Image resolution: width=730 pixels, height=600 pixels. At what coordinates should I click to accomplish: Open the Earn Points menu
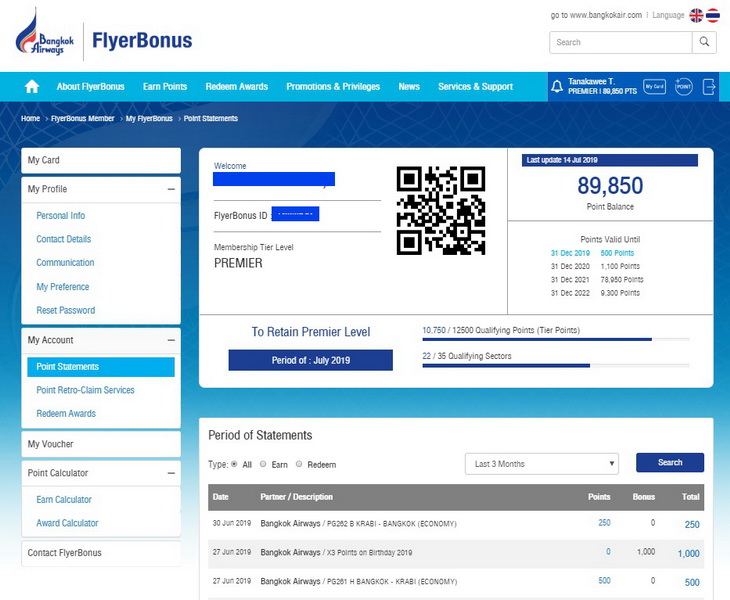coord(165,87)
